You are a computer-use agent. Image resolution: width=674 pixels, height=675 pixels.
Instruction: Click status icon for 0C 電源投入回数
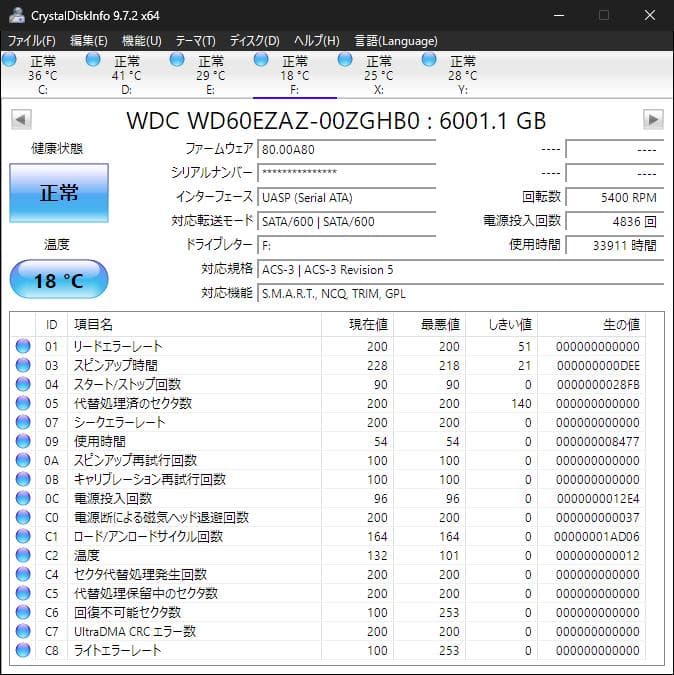pos(23,498)
